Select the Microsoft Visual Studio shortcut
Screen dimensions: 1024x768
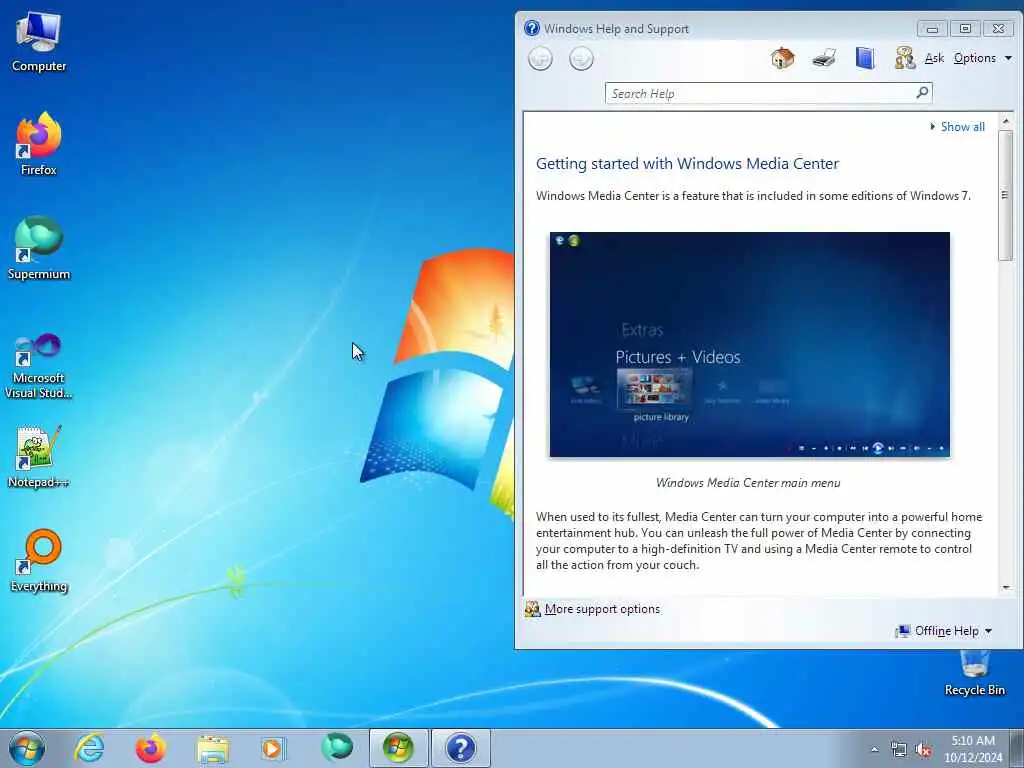(x=39, y=366)
